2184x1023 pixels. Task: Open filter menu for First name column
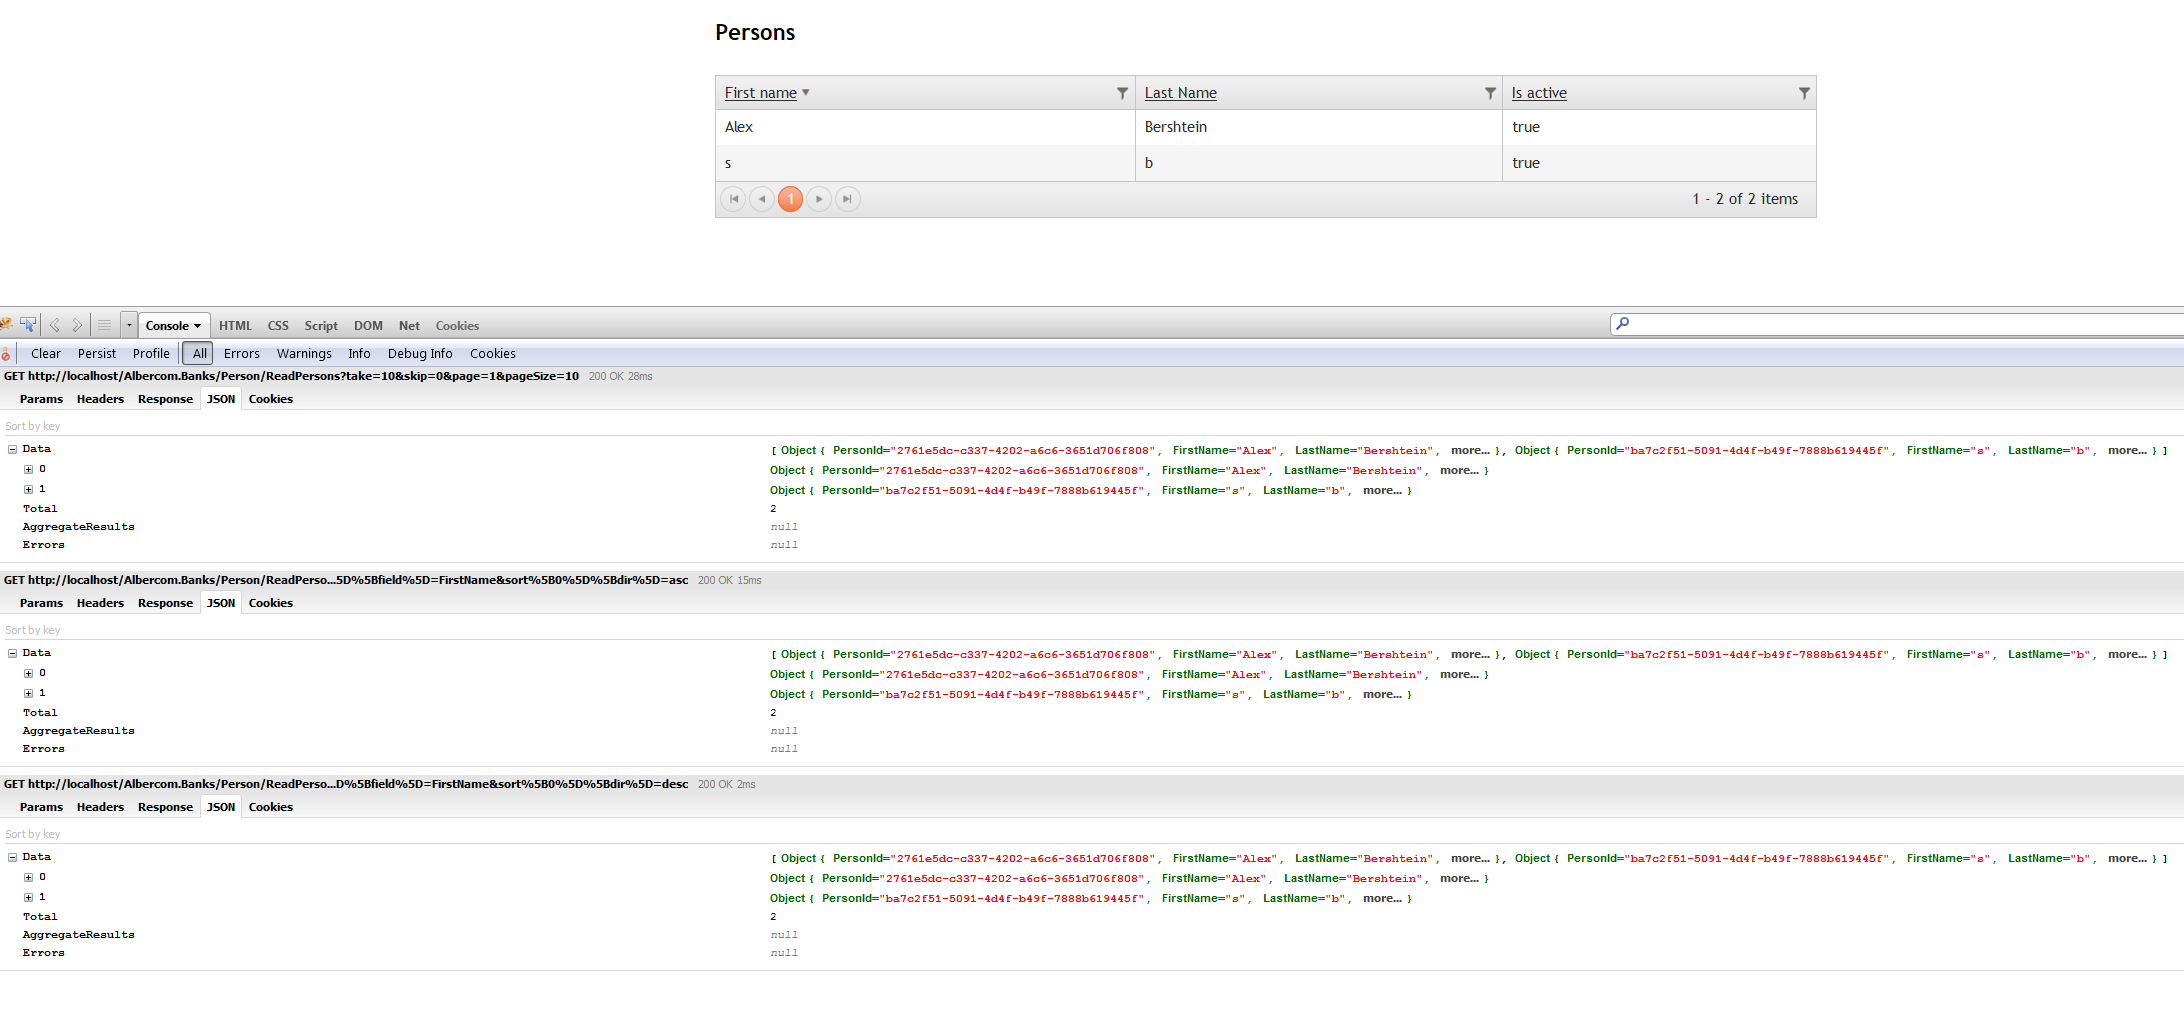coord(1122,93)
